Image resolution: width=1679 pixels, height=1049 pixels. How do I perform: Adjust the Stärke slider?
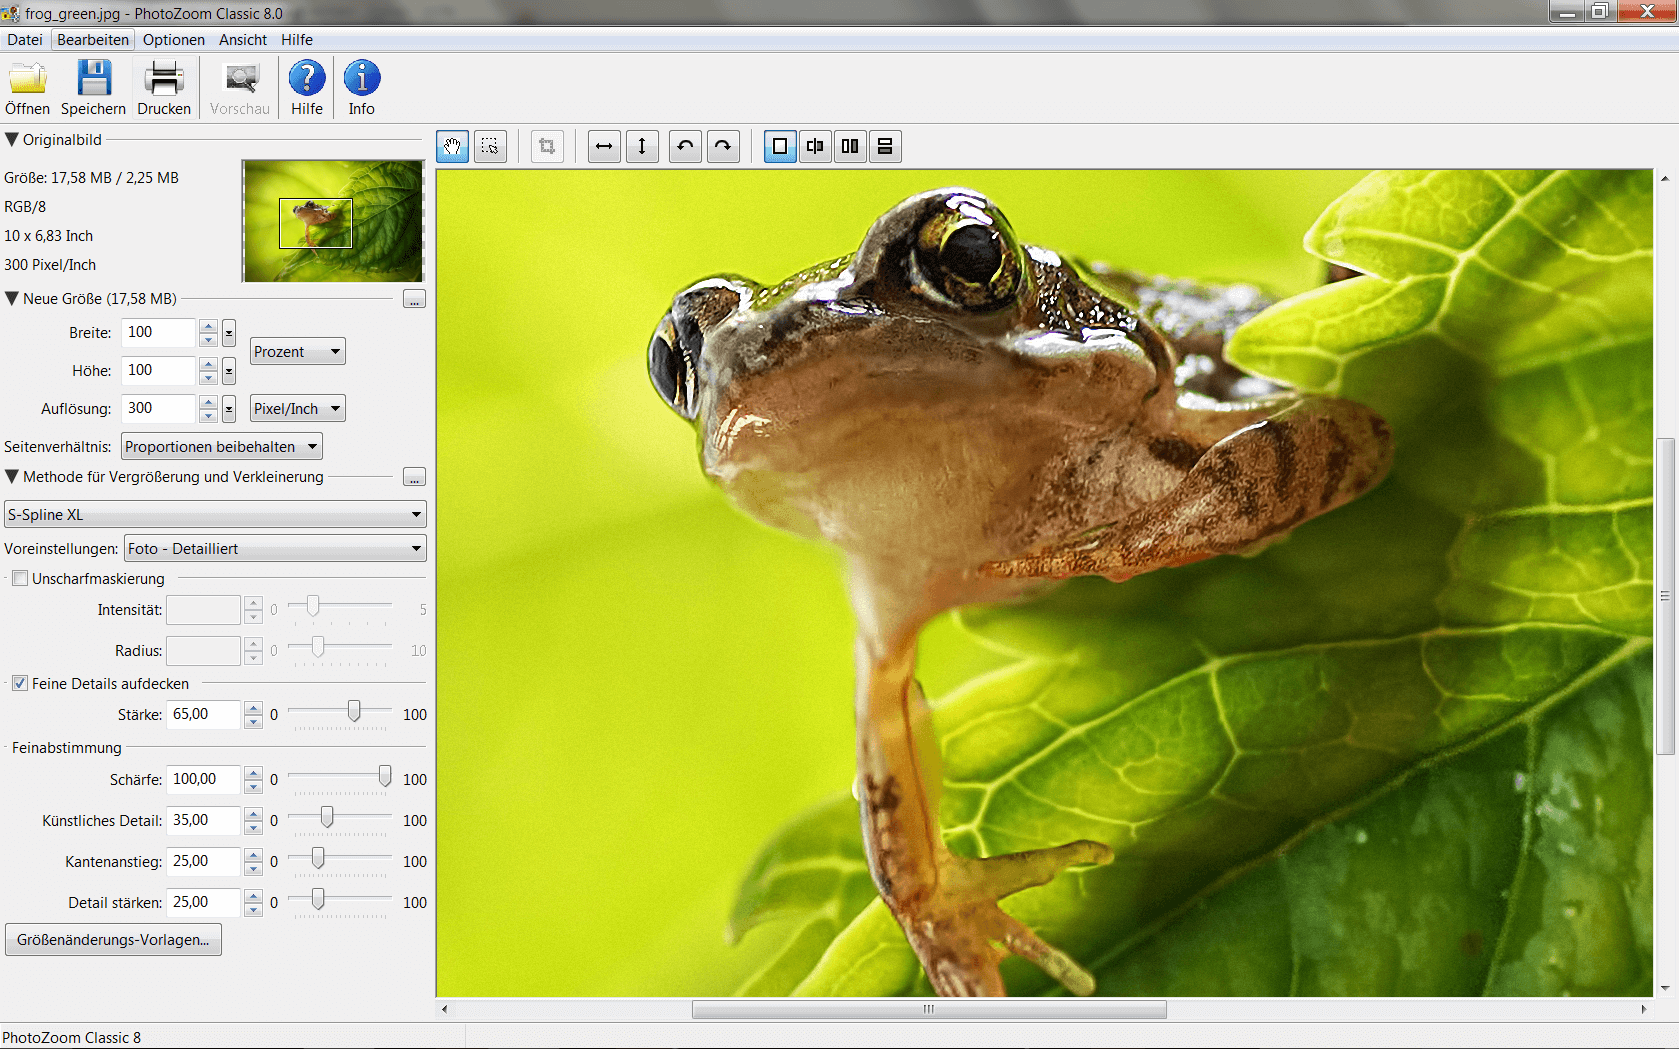pos(353,714)
